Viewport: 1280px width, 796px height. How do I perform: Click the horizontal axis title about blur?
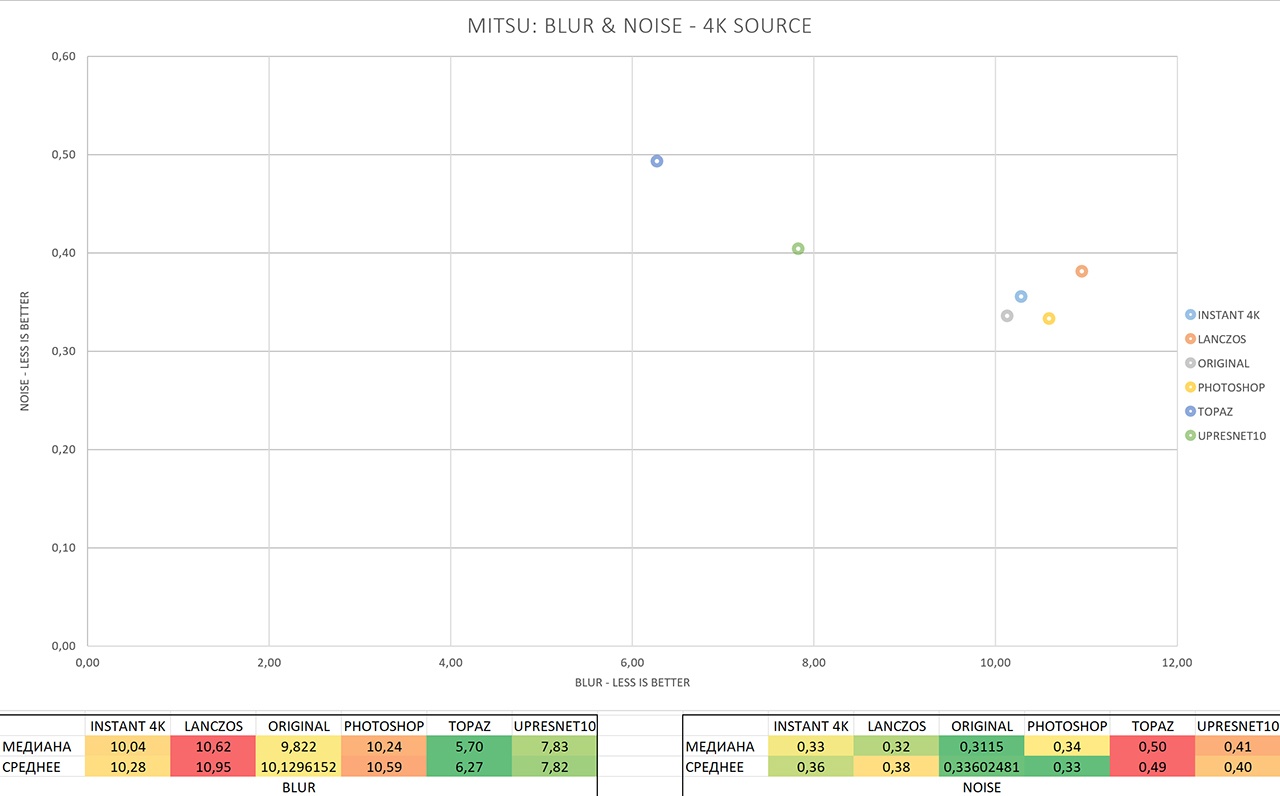click(632, 683)
